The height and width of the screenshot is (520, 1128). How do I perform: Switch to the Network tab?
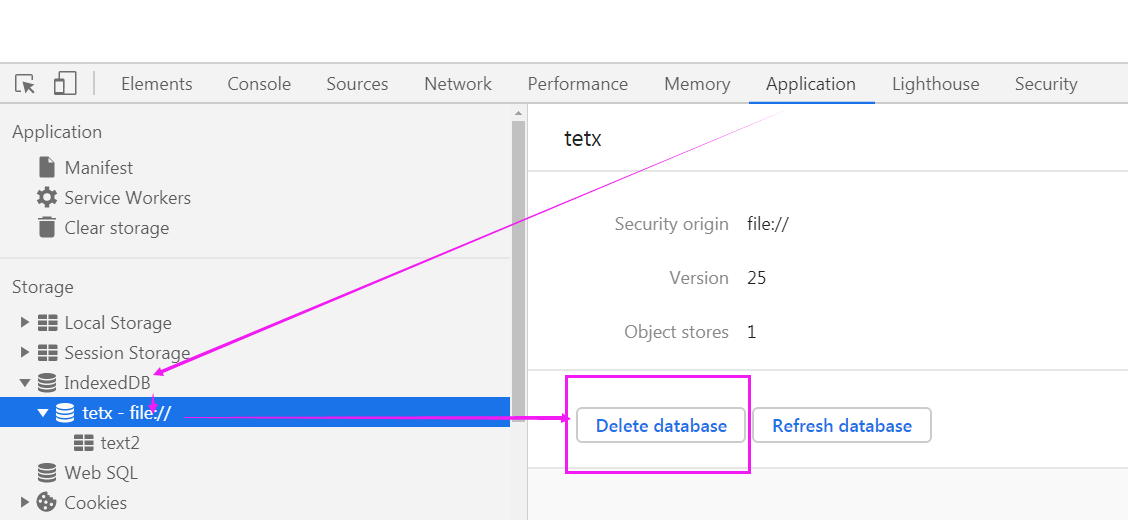pyautogui.click(x=457, y=84)
